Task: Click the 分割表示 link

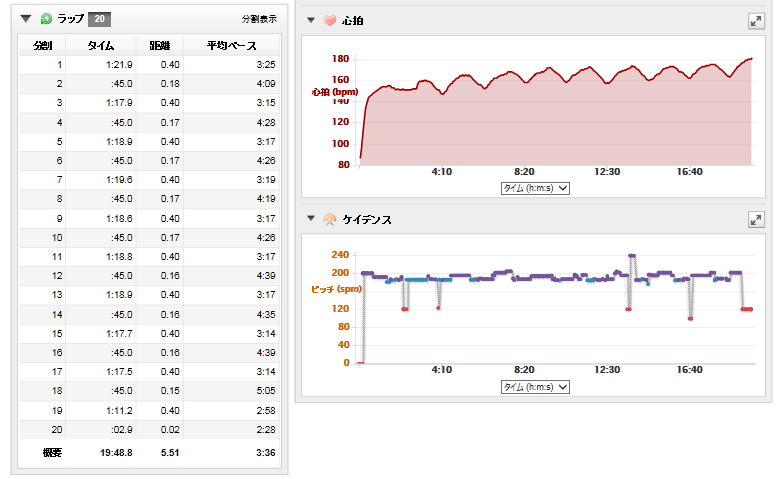Action: pyautogui.click(x=259, y=19)
